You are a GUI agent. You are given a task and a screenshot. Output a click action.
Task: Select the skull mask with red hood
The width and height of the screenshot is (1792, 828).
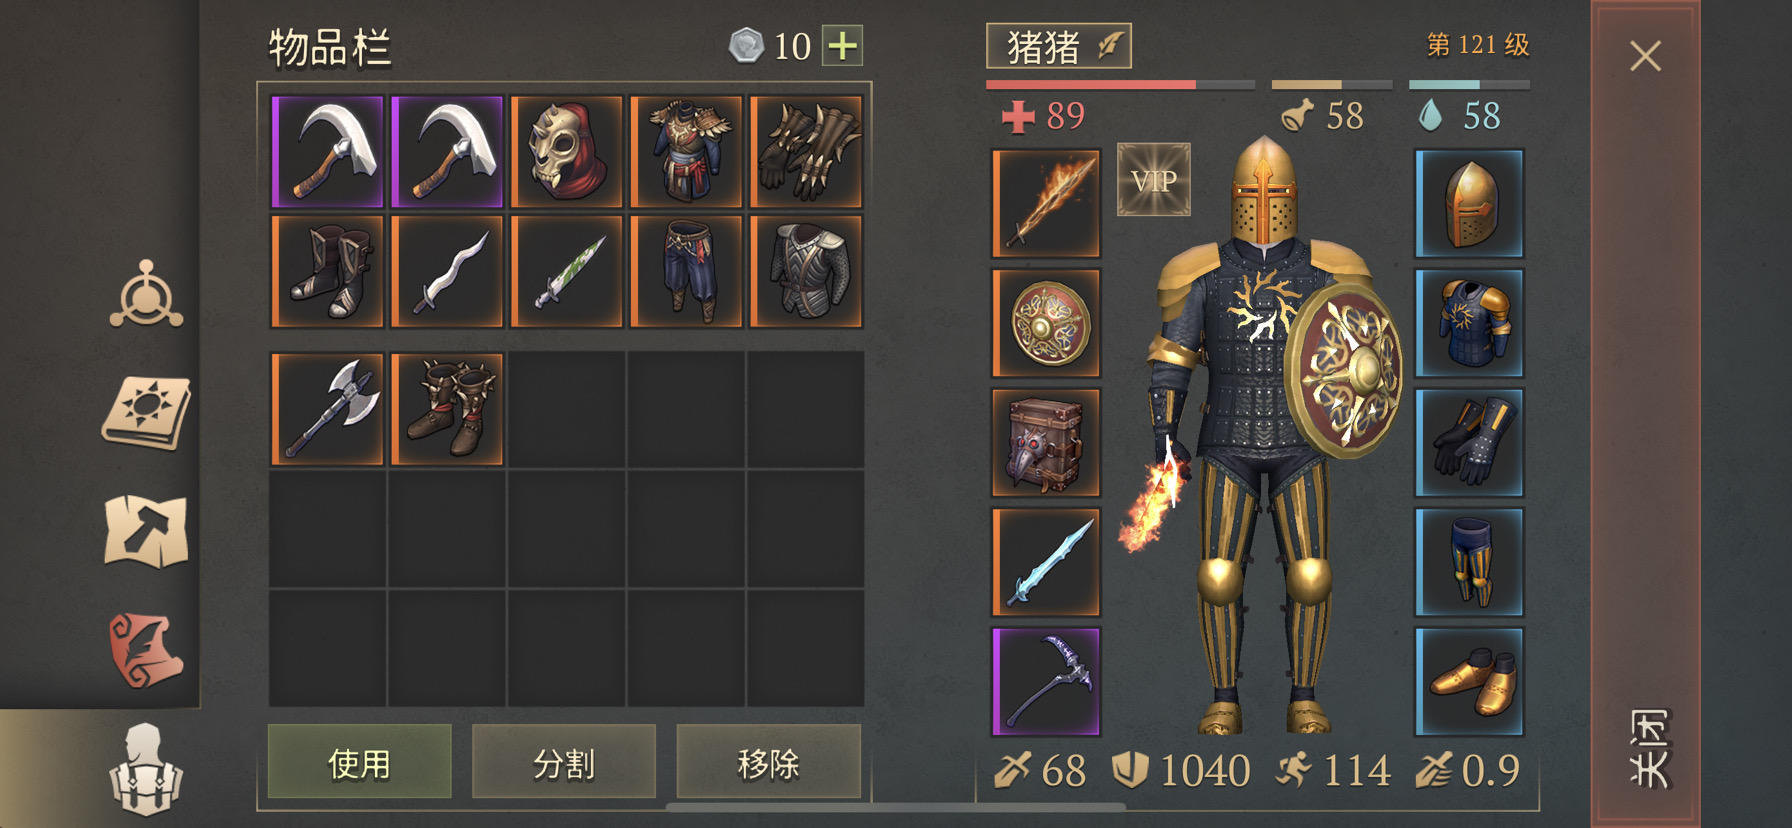567,152
